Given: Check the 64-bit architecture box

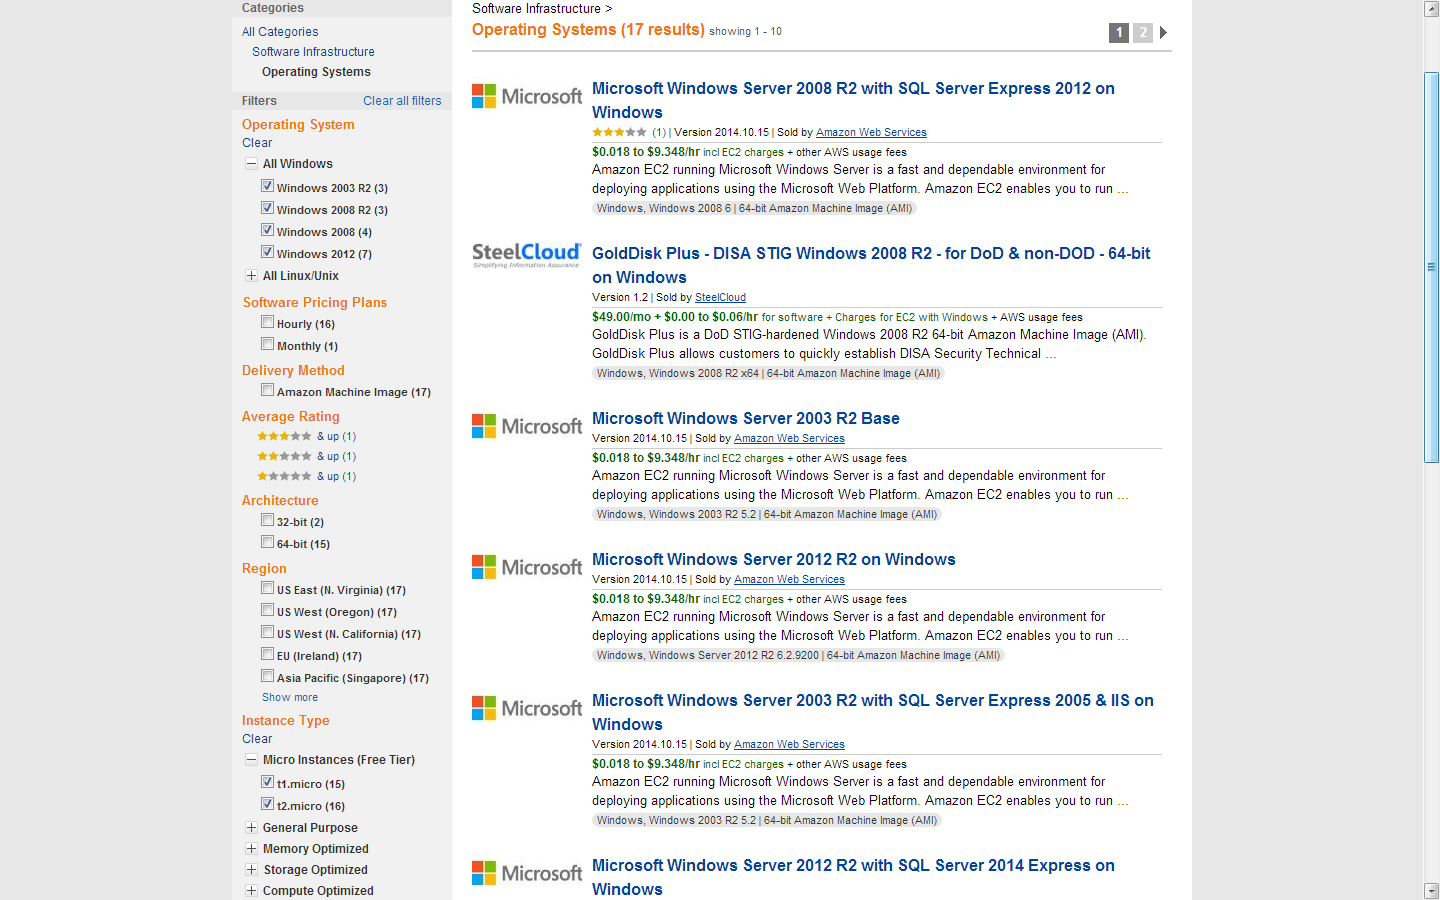Looking at the screenshot, I should [267, 542].
